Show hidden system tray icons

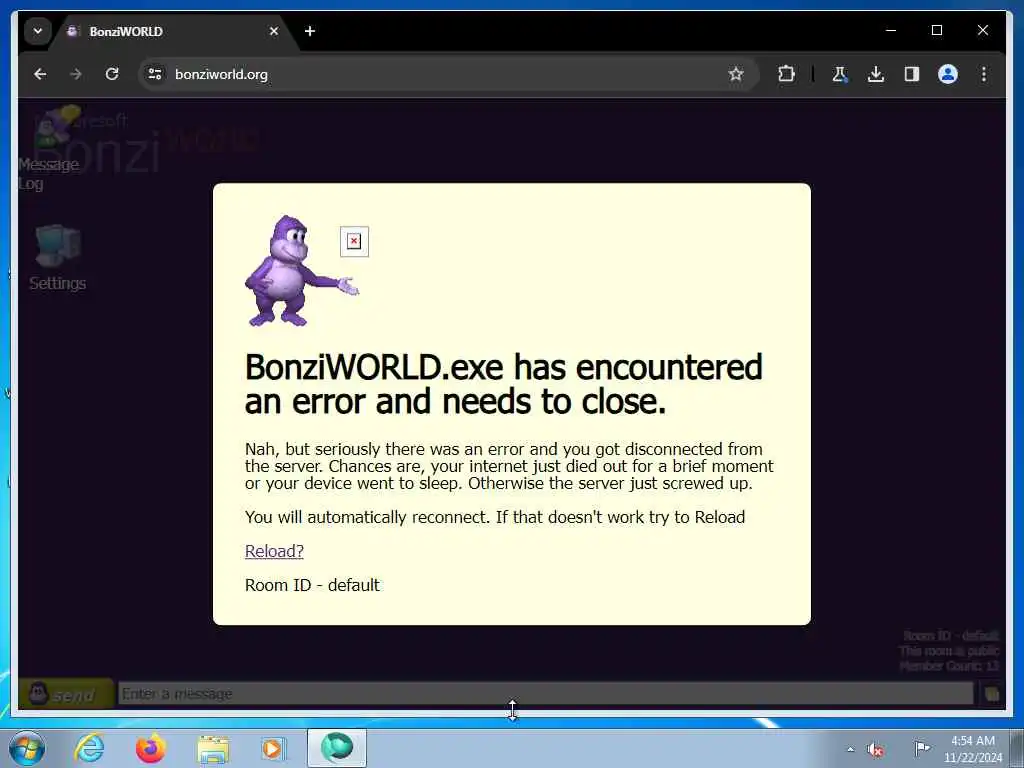click(850, 749)
